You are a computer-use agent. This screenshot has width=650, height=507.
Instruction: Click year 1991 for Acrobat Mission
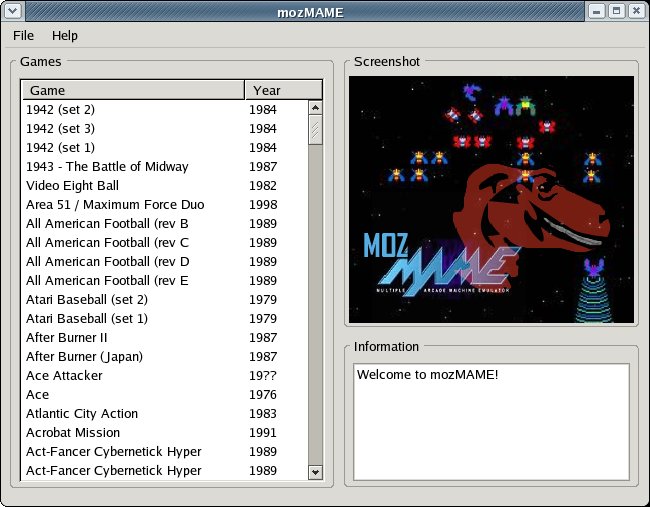coord(263,433)
